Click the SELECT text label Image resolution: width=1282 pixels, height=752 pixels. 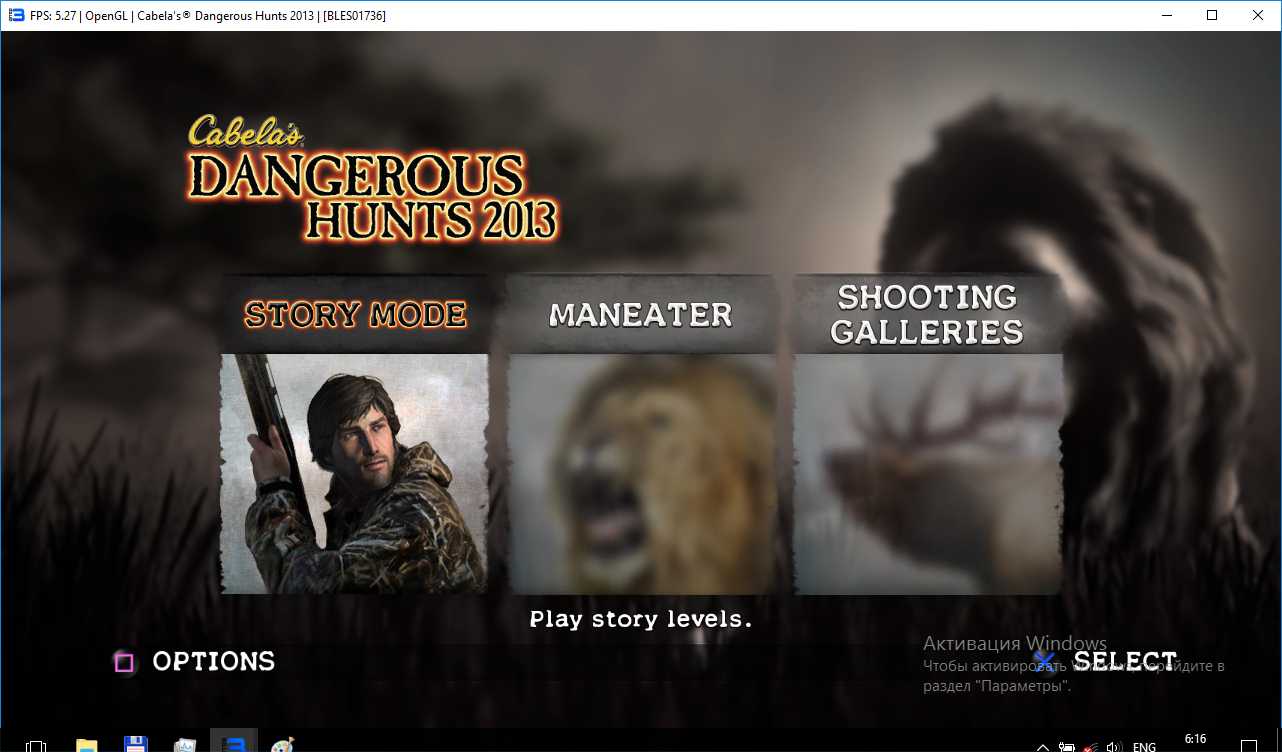(x=1125, y=662)
